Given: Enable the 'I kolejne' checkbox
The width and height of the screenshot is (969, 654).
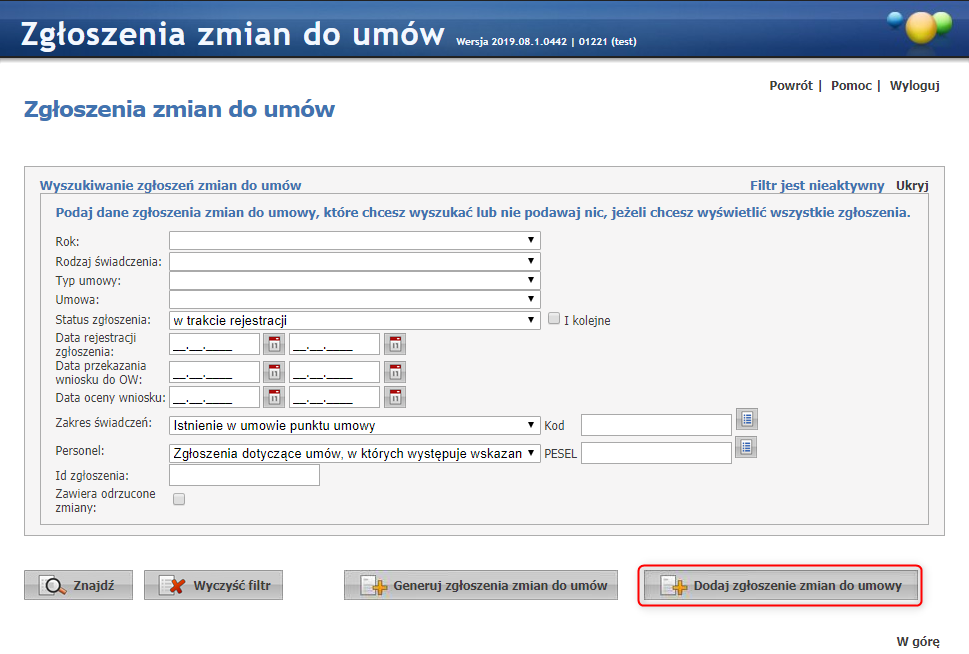Looking at the screenshot, I should click(x=554, y=320).
